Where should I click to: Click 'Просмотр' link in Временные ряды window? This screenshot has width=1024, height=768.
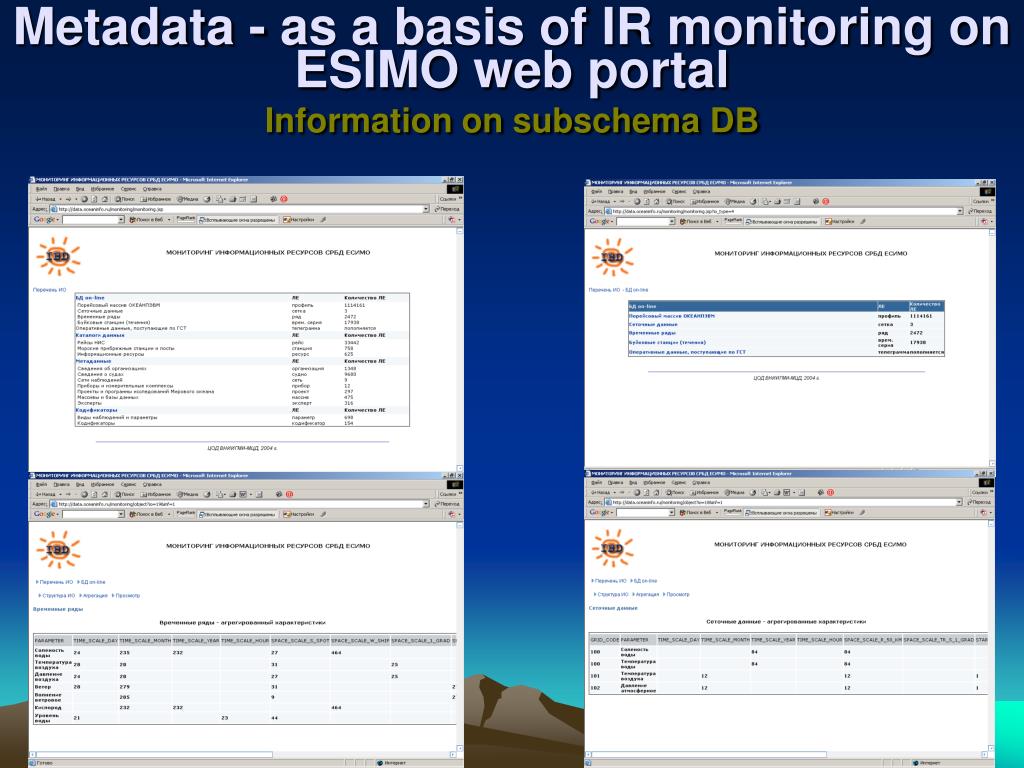point(126,596)
